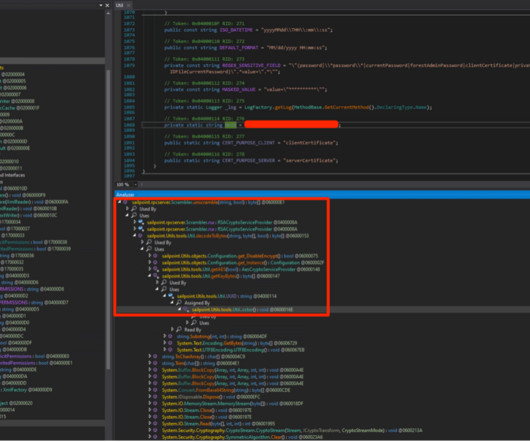Click method icon beside Util.getKeyBytes

pyautogui.click(x=155, y=276)
